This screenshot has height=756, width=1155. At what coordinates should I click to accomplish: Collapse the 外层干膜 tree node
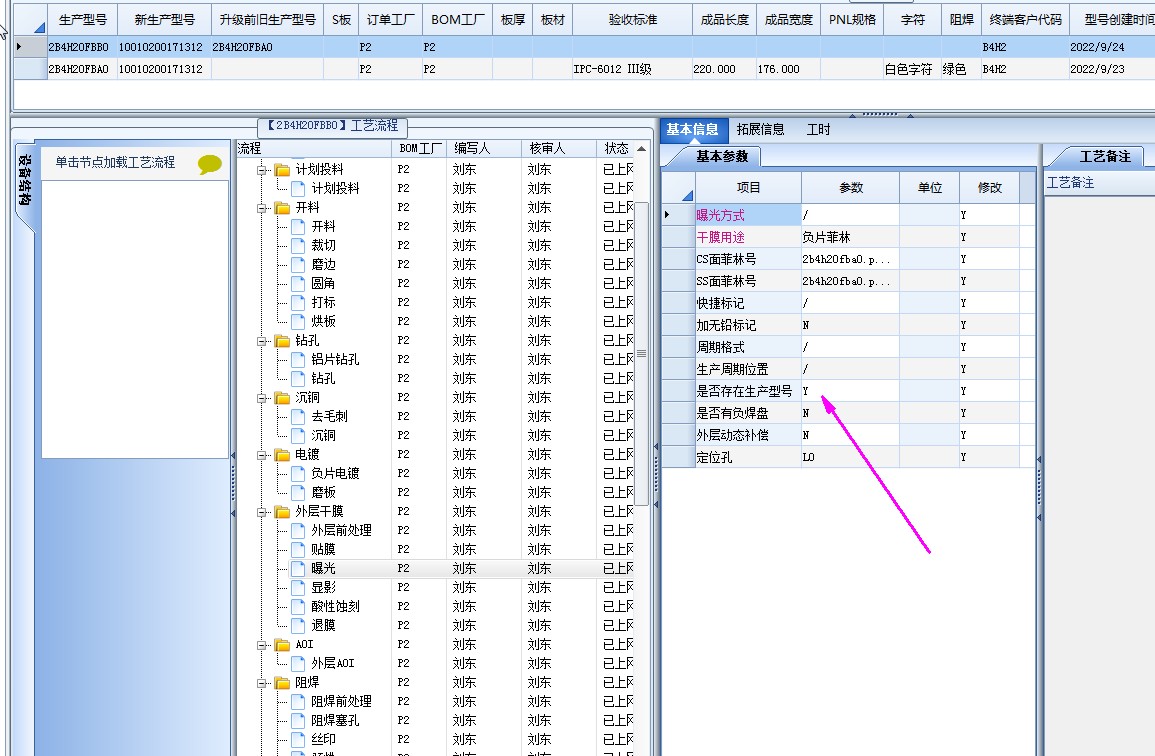(x=261, y=512)
